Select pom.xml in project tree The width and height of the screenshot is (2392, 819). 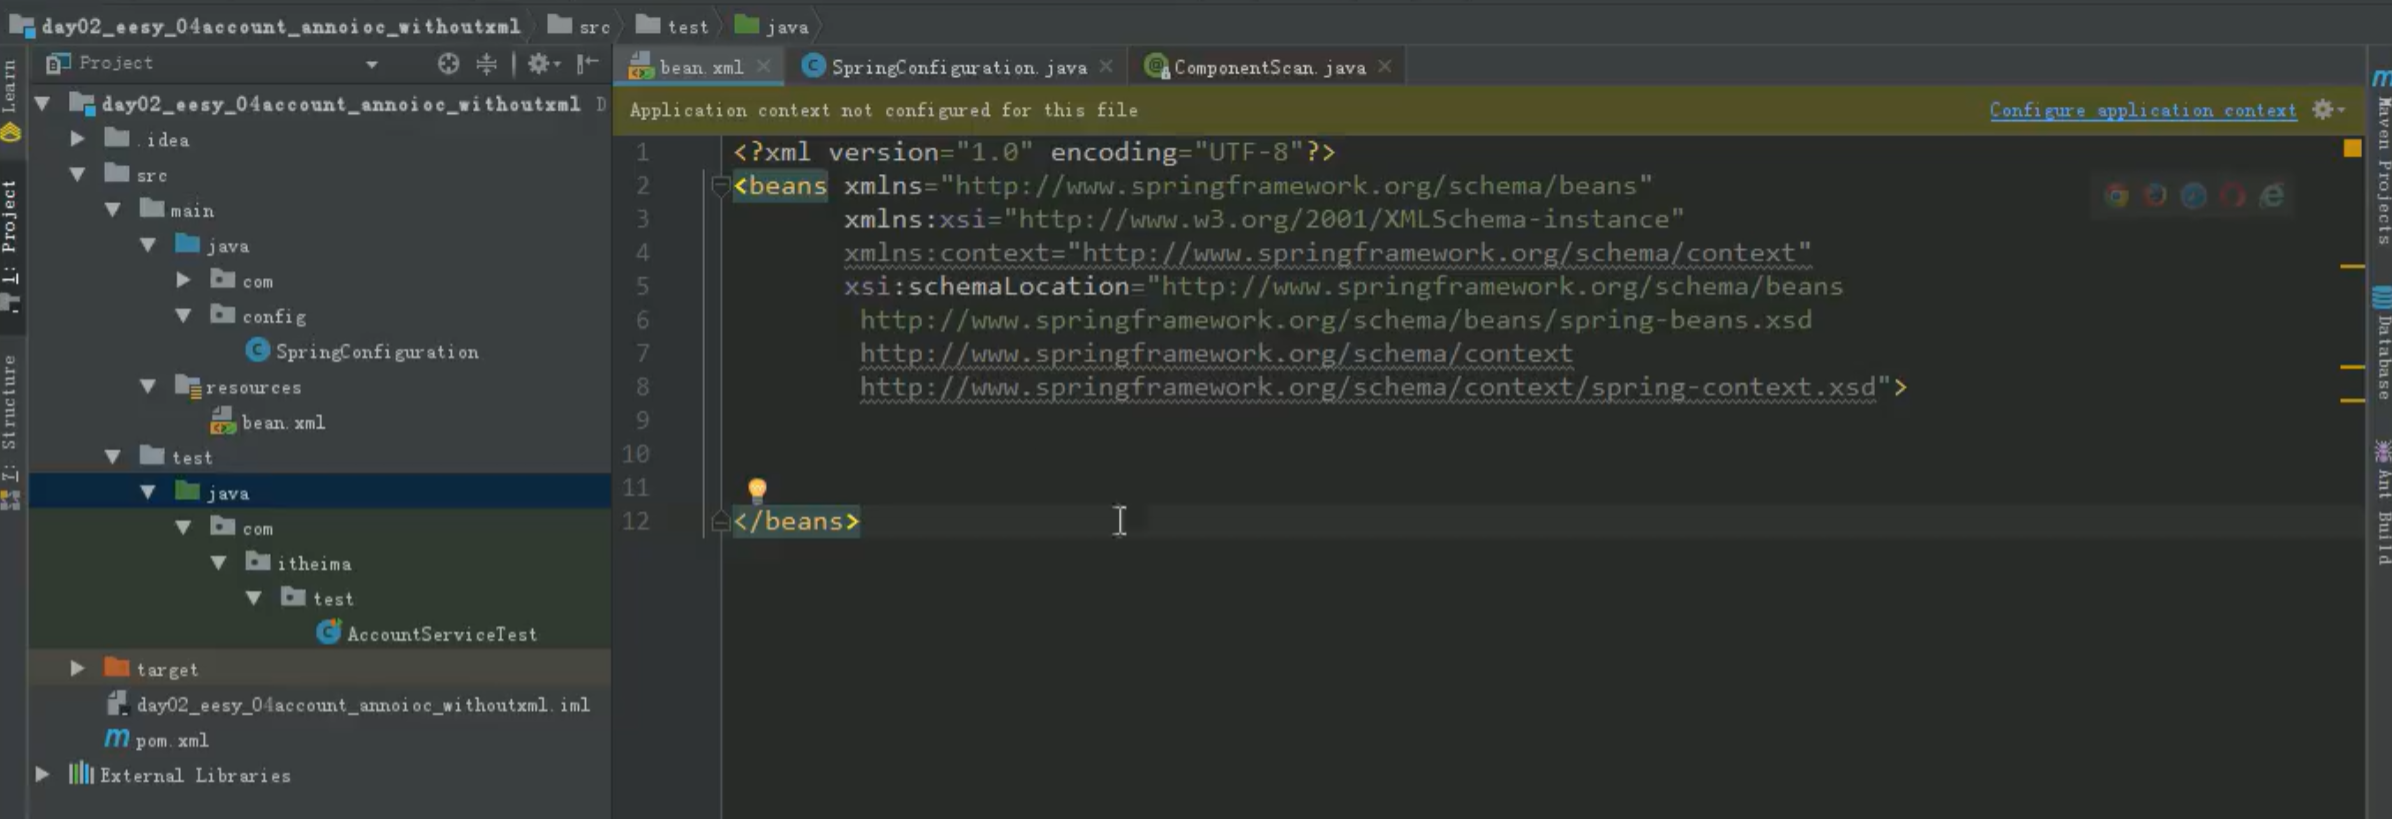pos(157,740)
